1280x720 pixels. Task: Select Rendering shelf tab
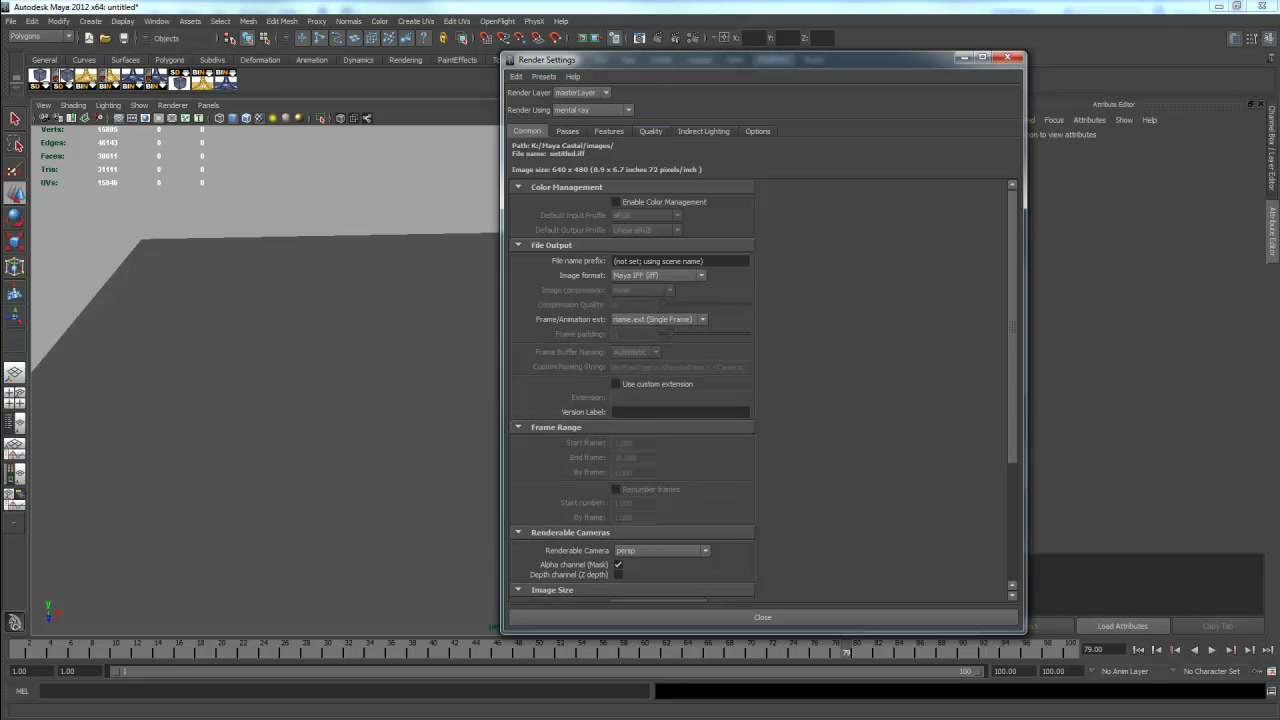coord(405,60)
